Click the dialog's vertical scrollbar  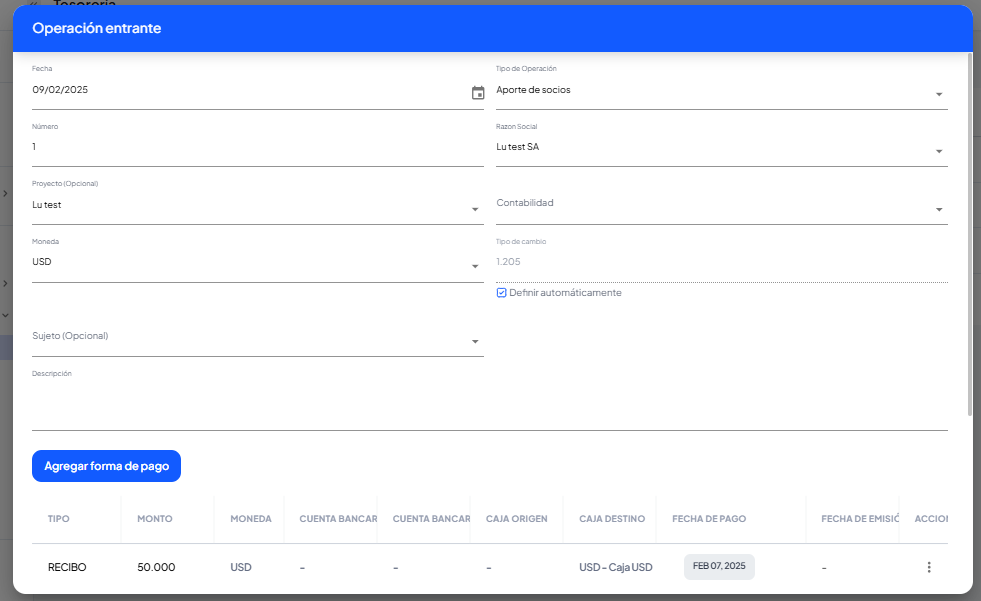coord(969,230)
